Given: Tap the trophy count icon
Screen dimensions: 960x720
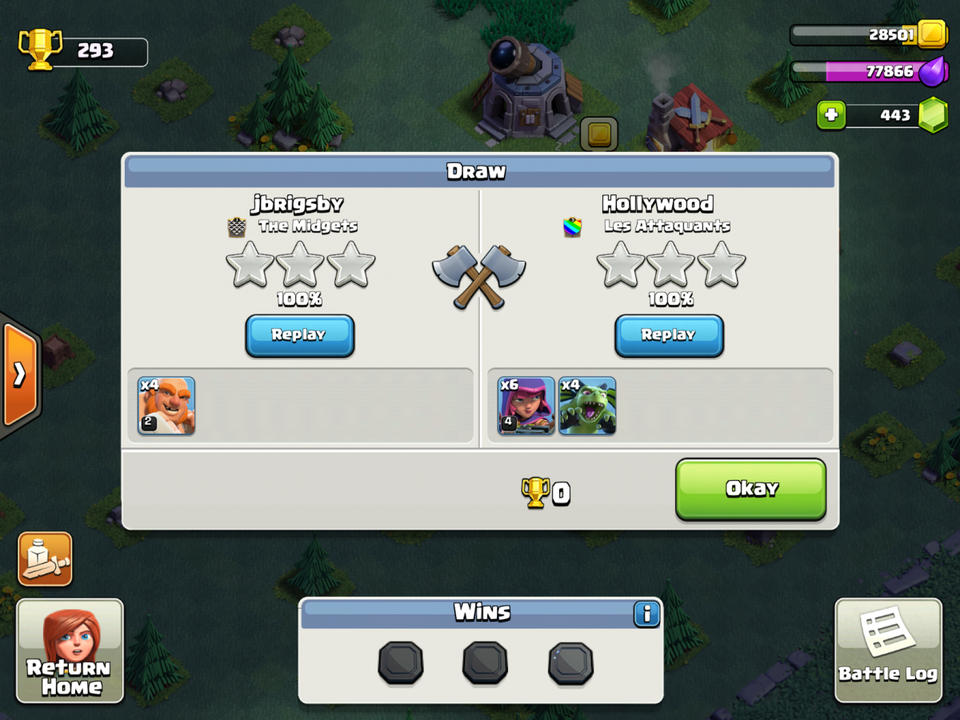Looking at the screenshot, I should [x=40, y=49].
